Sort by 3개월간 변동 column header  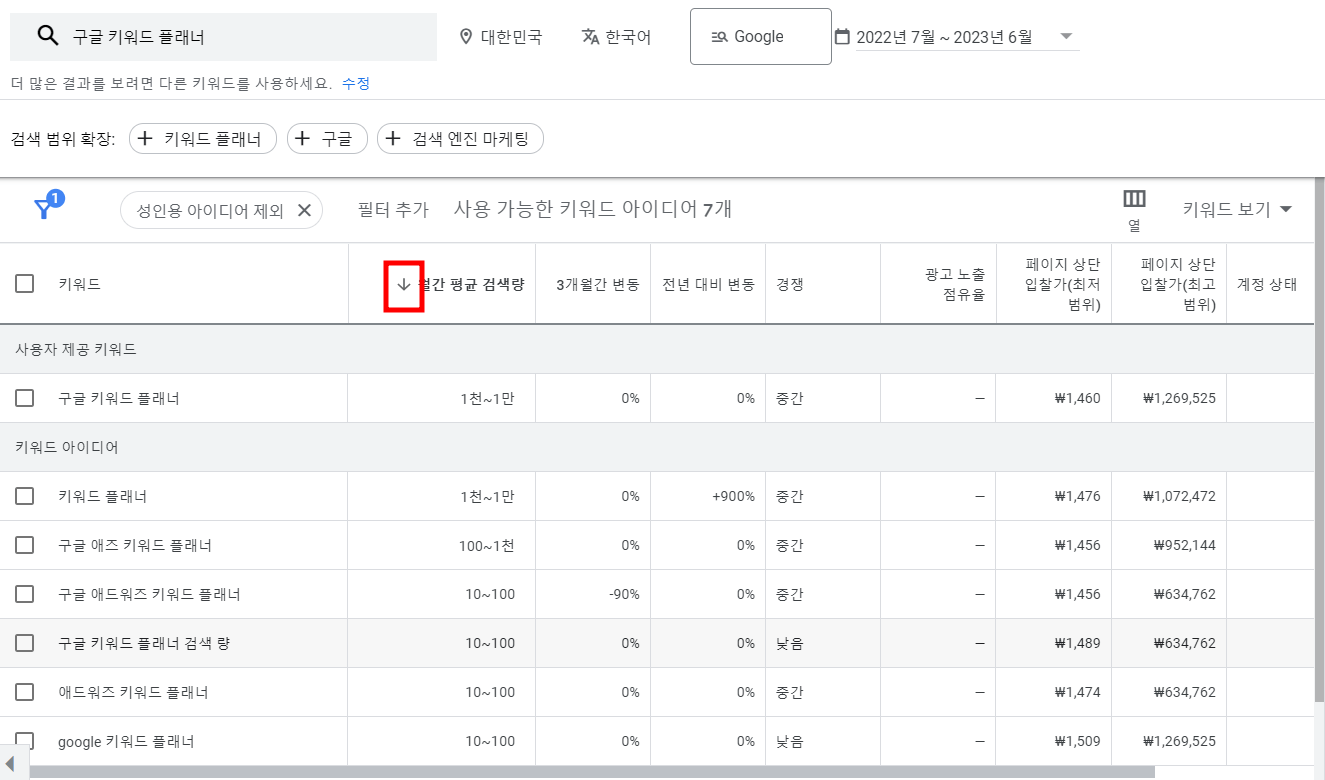point(597,284)
